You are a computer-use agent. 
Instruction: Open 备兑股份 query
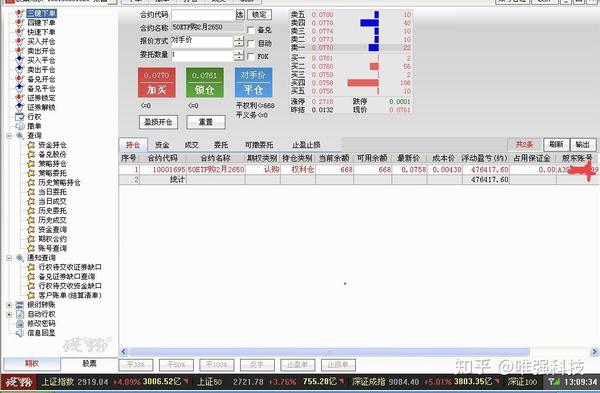[52, 154]
